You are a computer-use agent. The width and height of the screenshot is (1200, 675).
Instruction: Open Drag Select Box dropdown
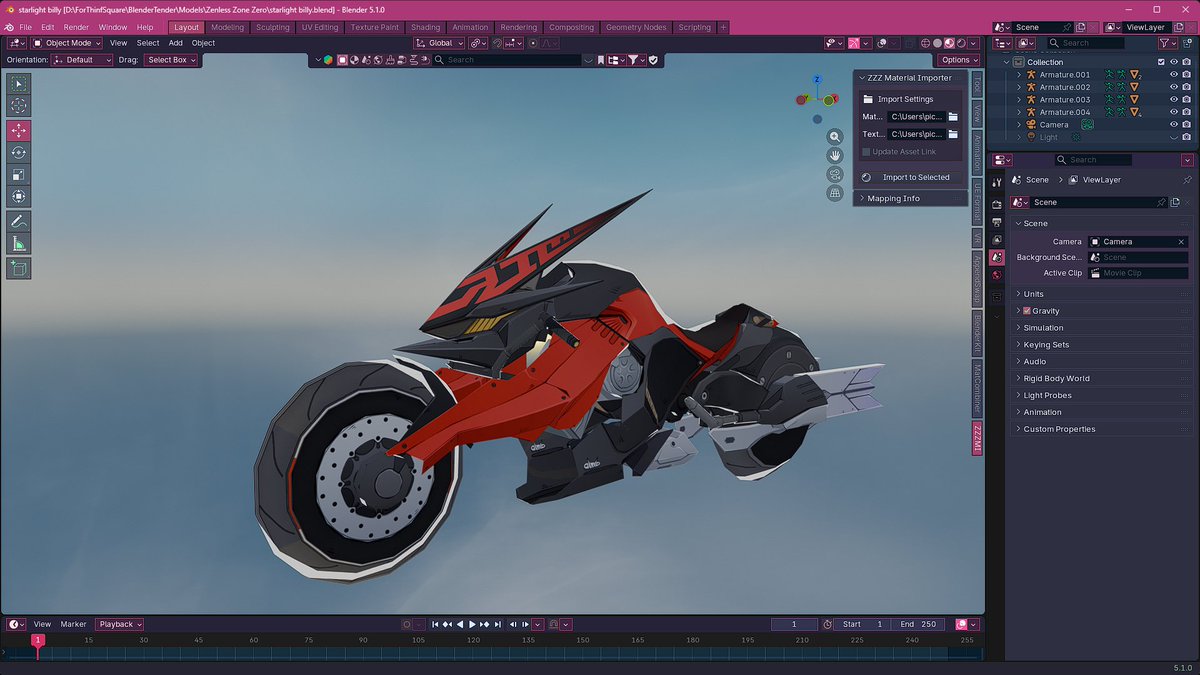[x=171, y=60]
